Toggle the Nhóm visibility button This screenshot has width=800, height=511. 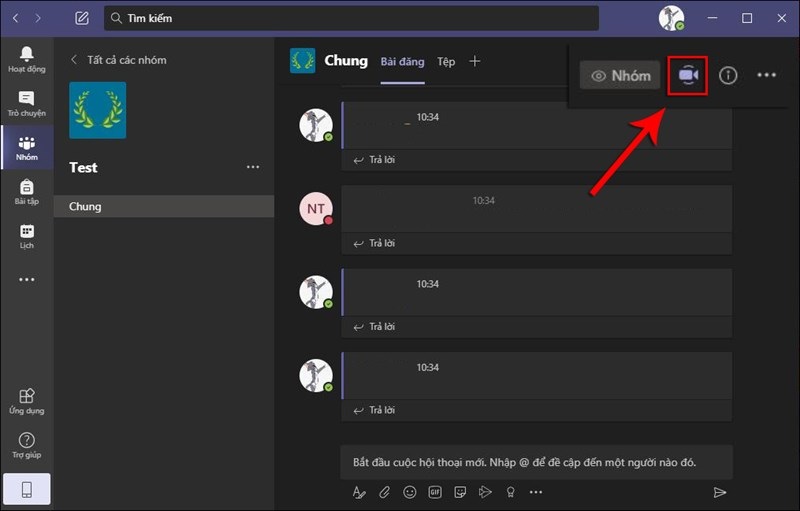tap(620, 76)
